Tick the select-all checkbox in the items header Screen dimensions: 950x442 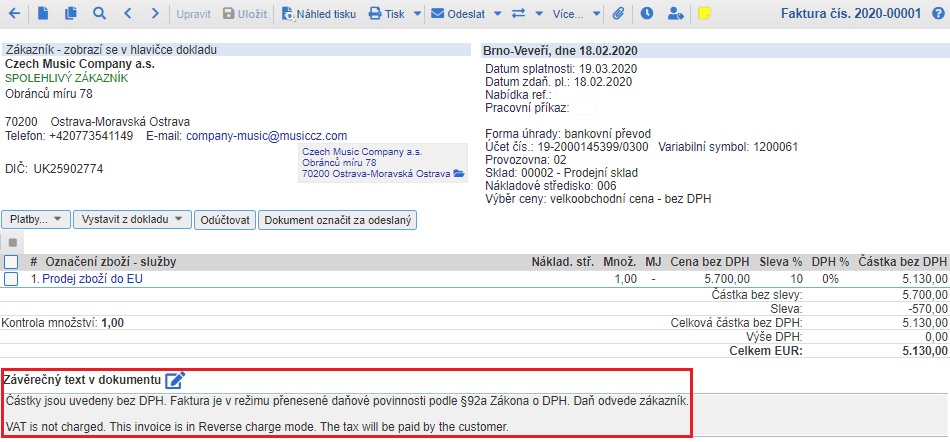[11, 262]
